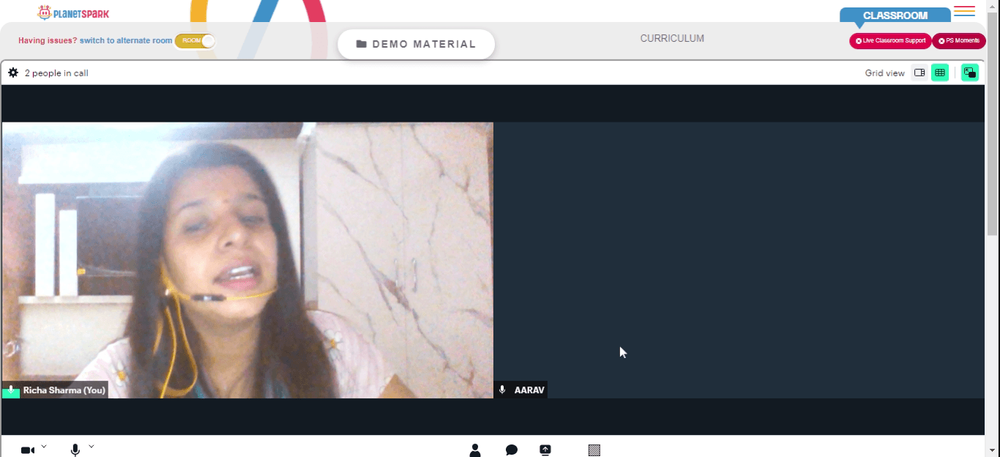Click the scrollbar up arrow
This screenshot has width=1000, height=457.
click(x=994, y=4)
